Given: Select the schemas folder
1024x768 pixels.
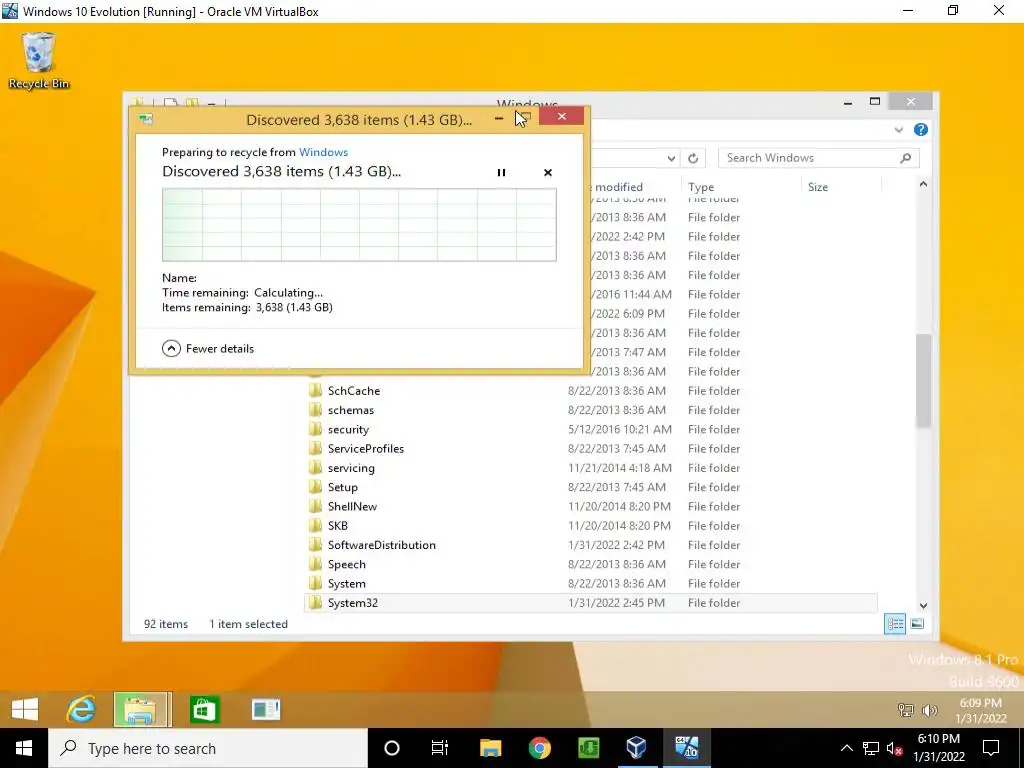Looking at the screenshot, I should tap(351, 410).
